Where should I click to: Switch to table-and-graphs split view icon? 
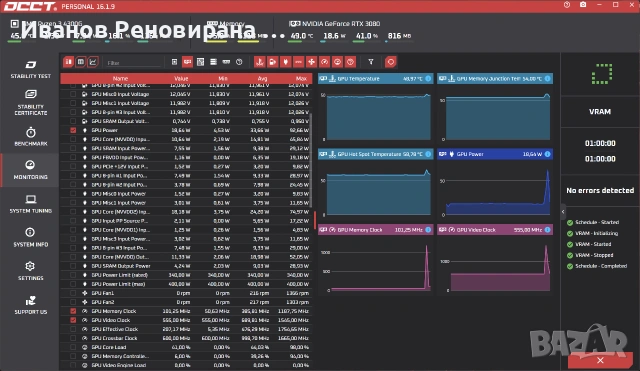coord(68,62)
